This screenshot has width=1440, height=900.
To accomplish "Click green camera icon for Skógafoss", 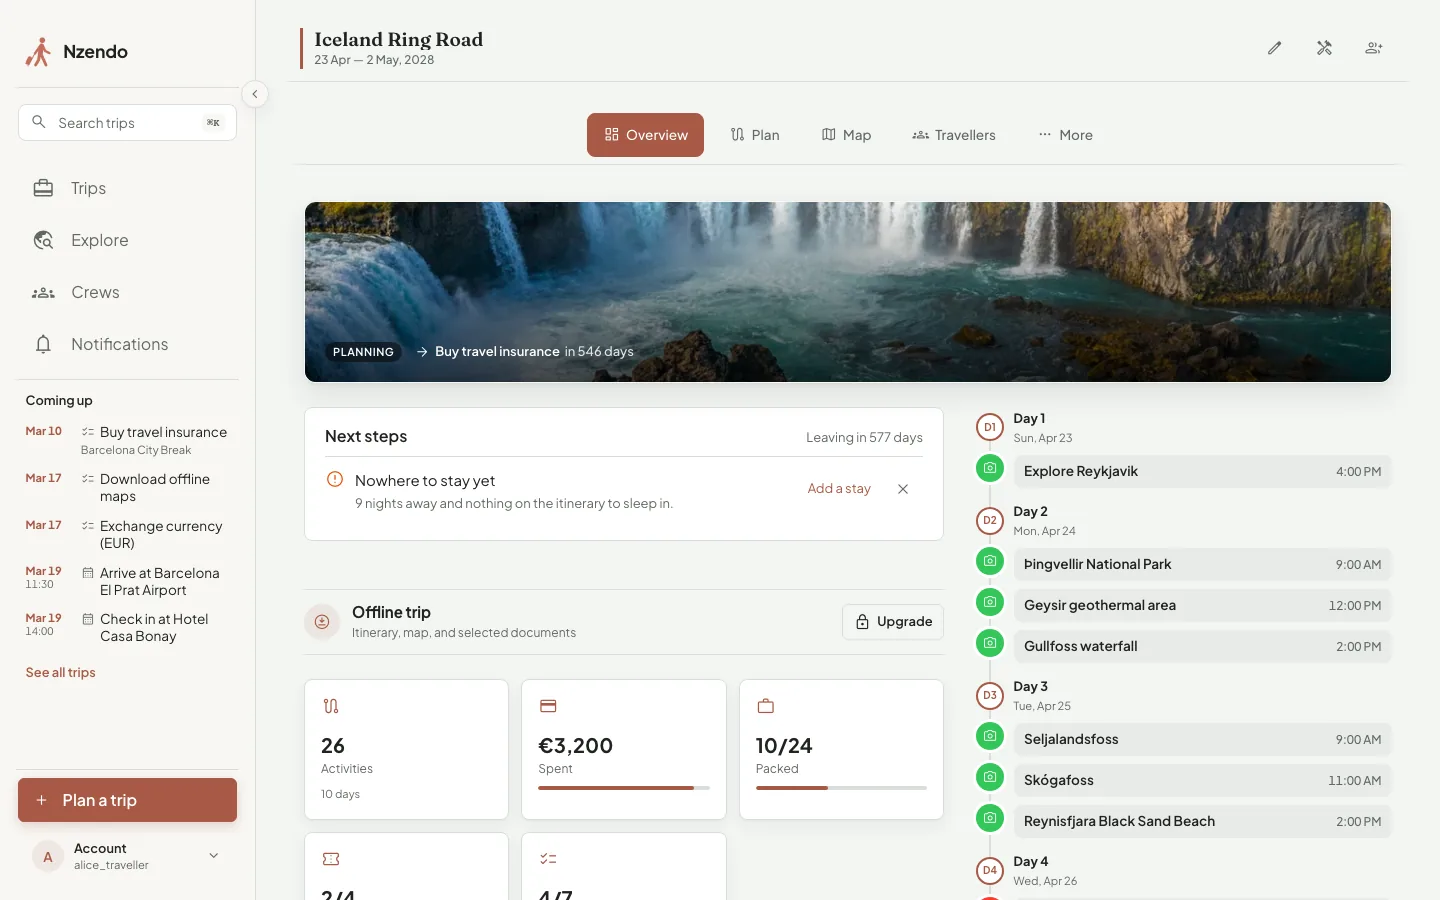I will pos(990,777).
